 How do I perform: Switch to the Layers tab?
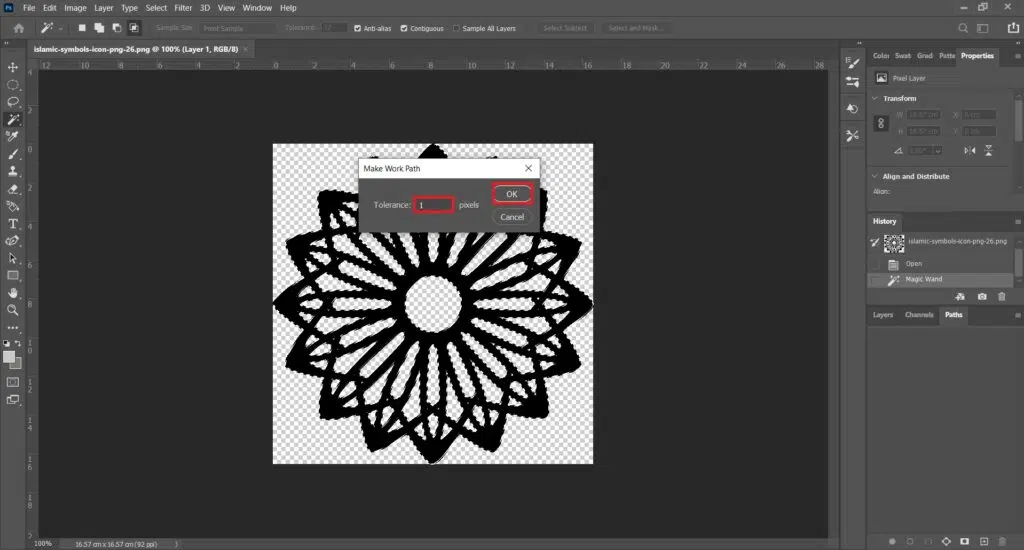(883, 315)
